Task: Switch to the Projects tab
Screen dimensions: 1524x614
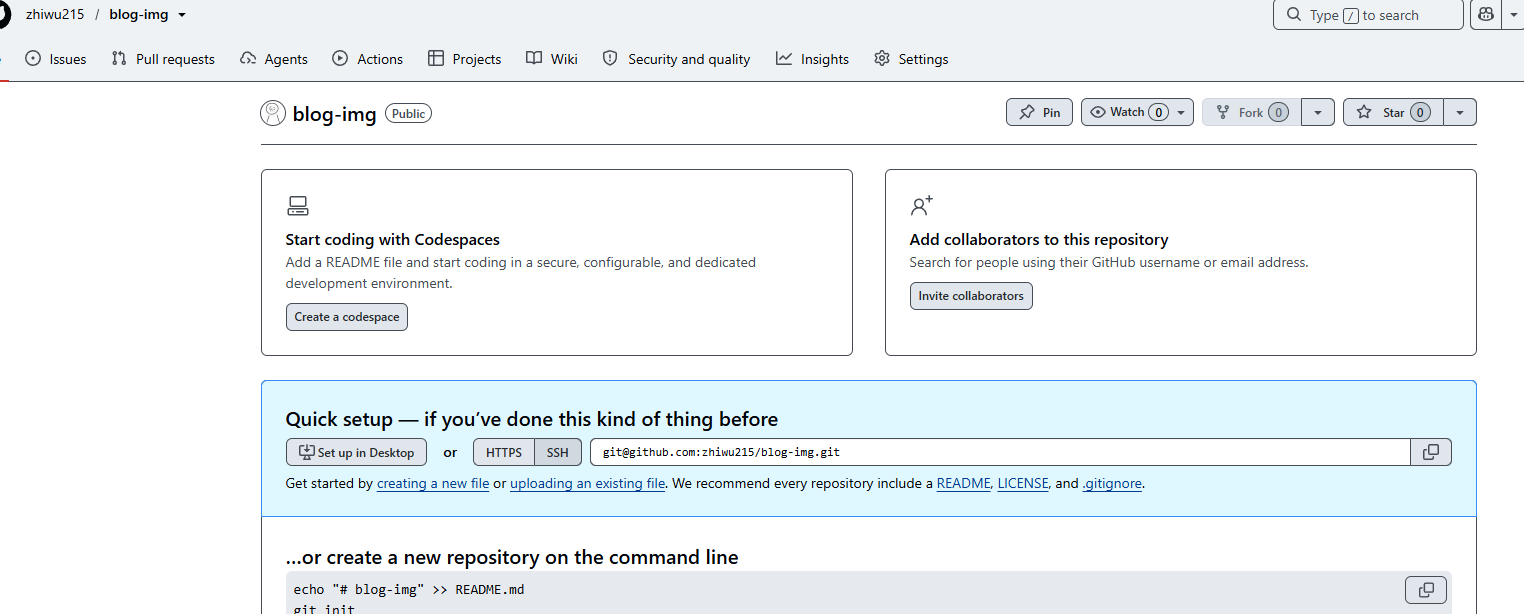Action: pos(464,59)
